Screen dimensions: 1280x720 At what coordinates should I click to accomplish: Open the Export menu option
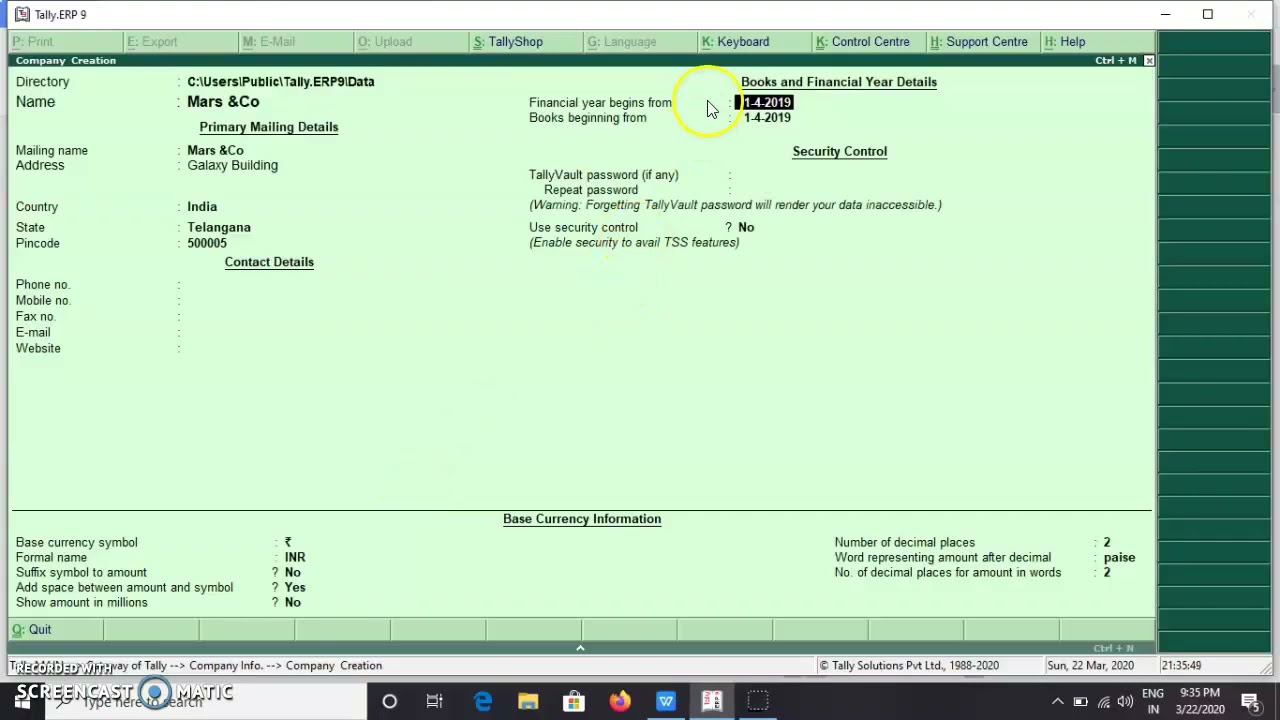152,42
